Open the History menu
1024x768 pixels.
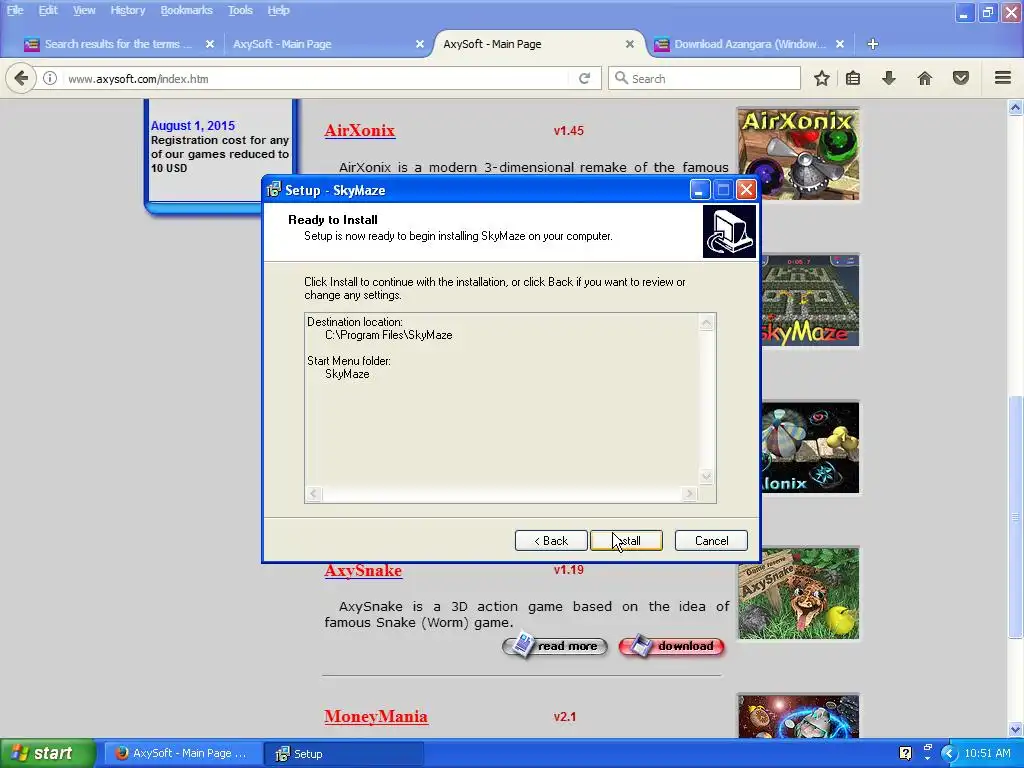coord(127,10)
